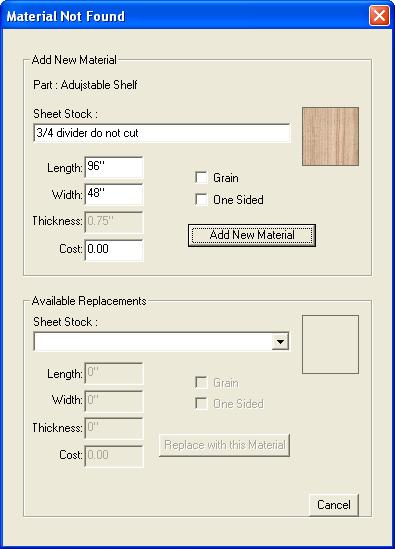
Task: Enable the Grain checkbox under Add New Material
Action: [x=201, y=178]
